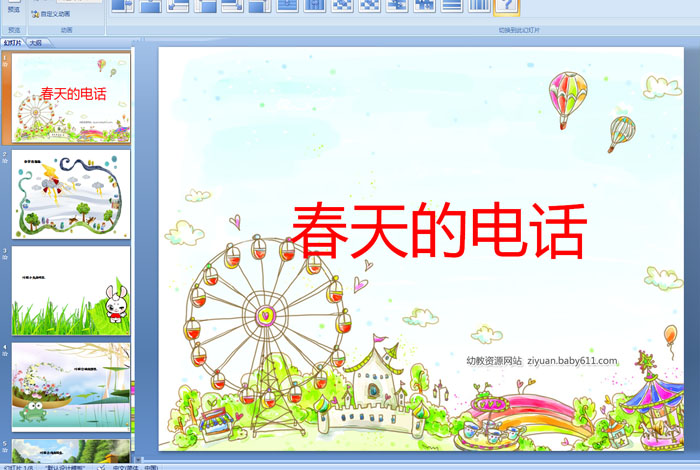Click the 预览 preview animation button
The width and height of the screenshot is (700, 470).
13,7
